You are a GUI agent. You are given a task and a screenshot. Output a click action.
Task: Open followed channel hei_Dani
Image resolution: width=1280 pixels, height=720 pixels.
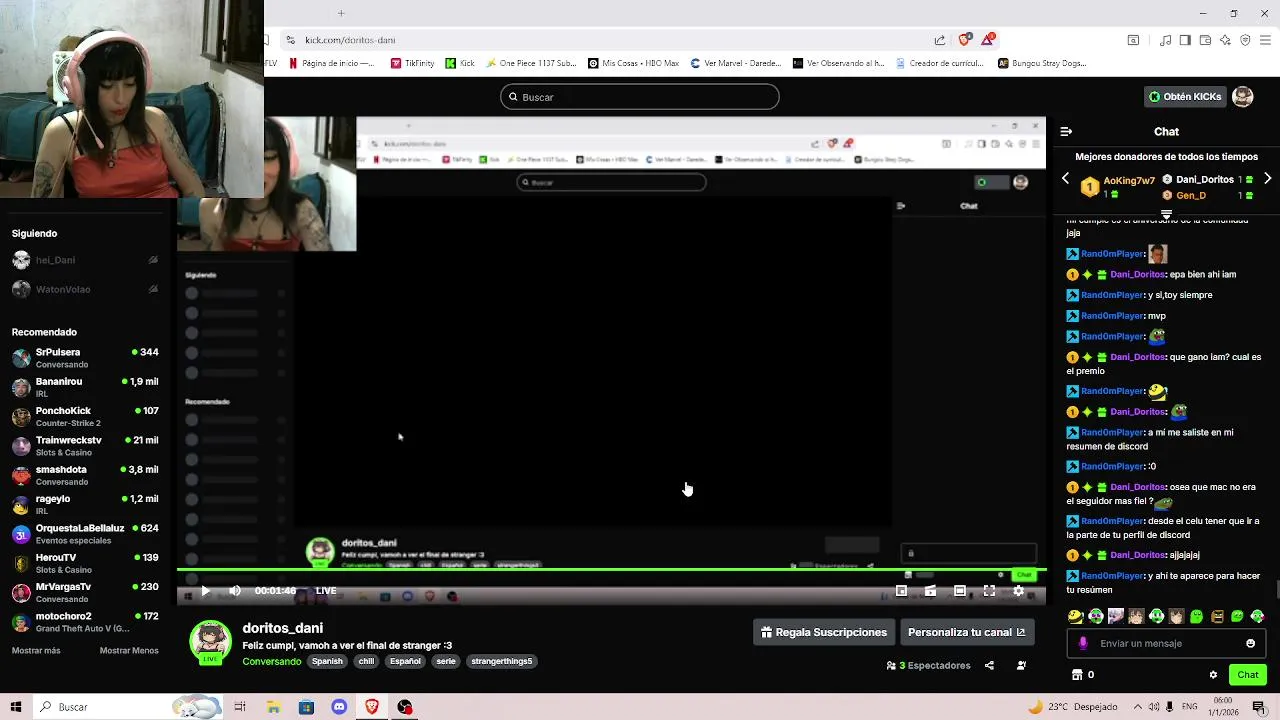tap(85, 260)
